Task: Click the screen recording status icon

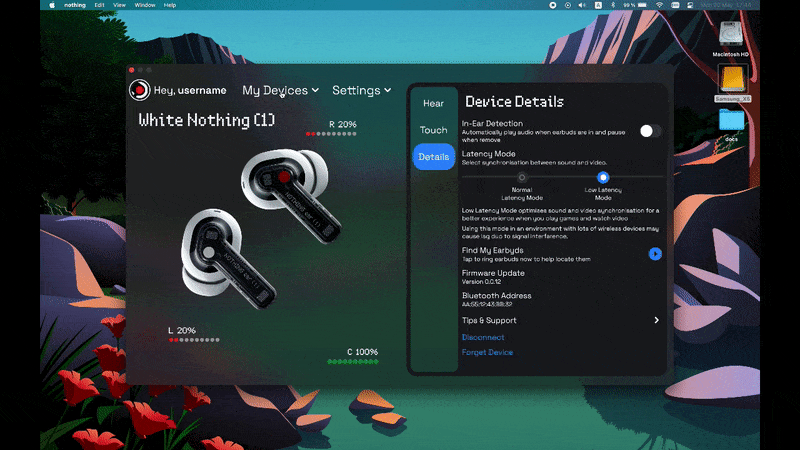Action: [x=553, y=5]
